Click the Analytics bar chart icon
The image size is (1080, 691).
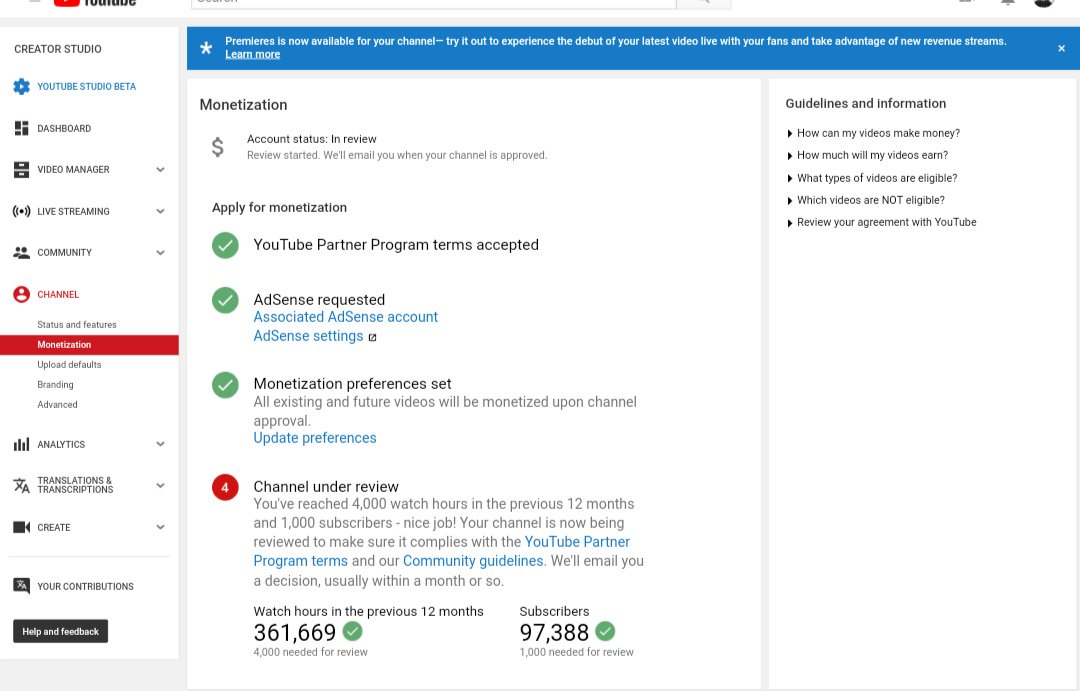[21, 444]
